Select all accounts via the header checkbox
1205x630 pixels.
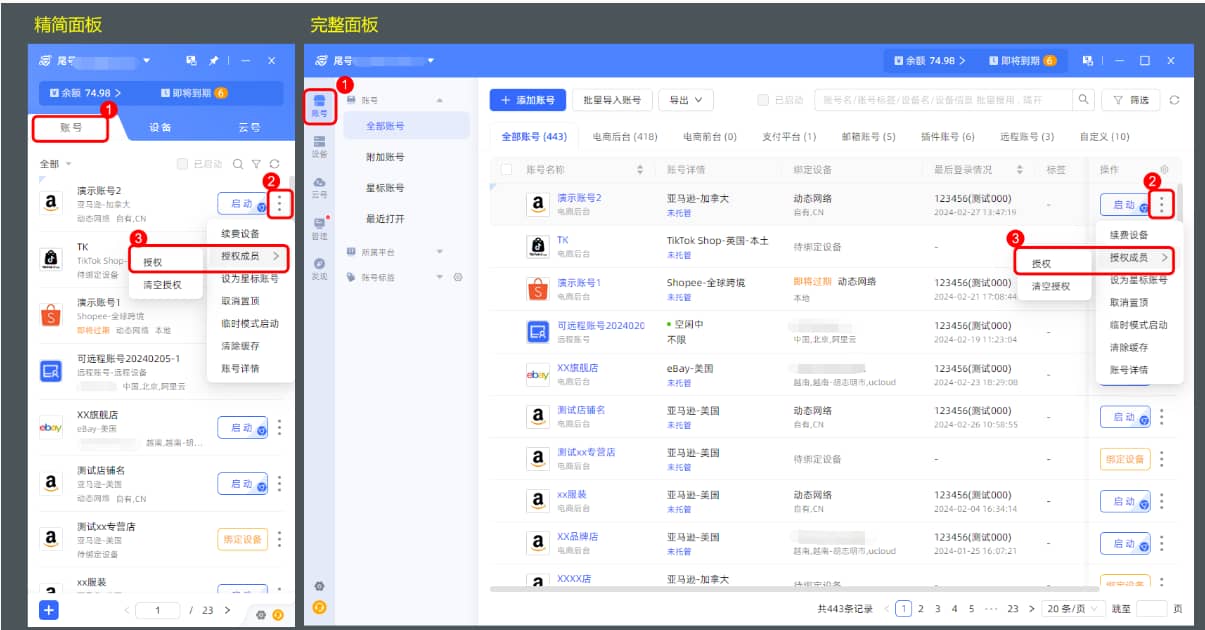click(x=507, y=169)
